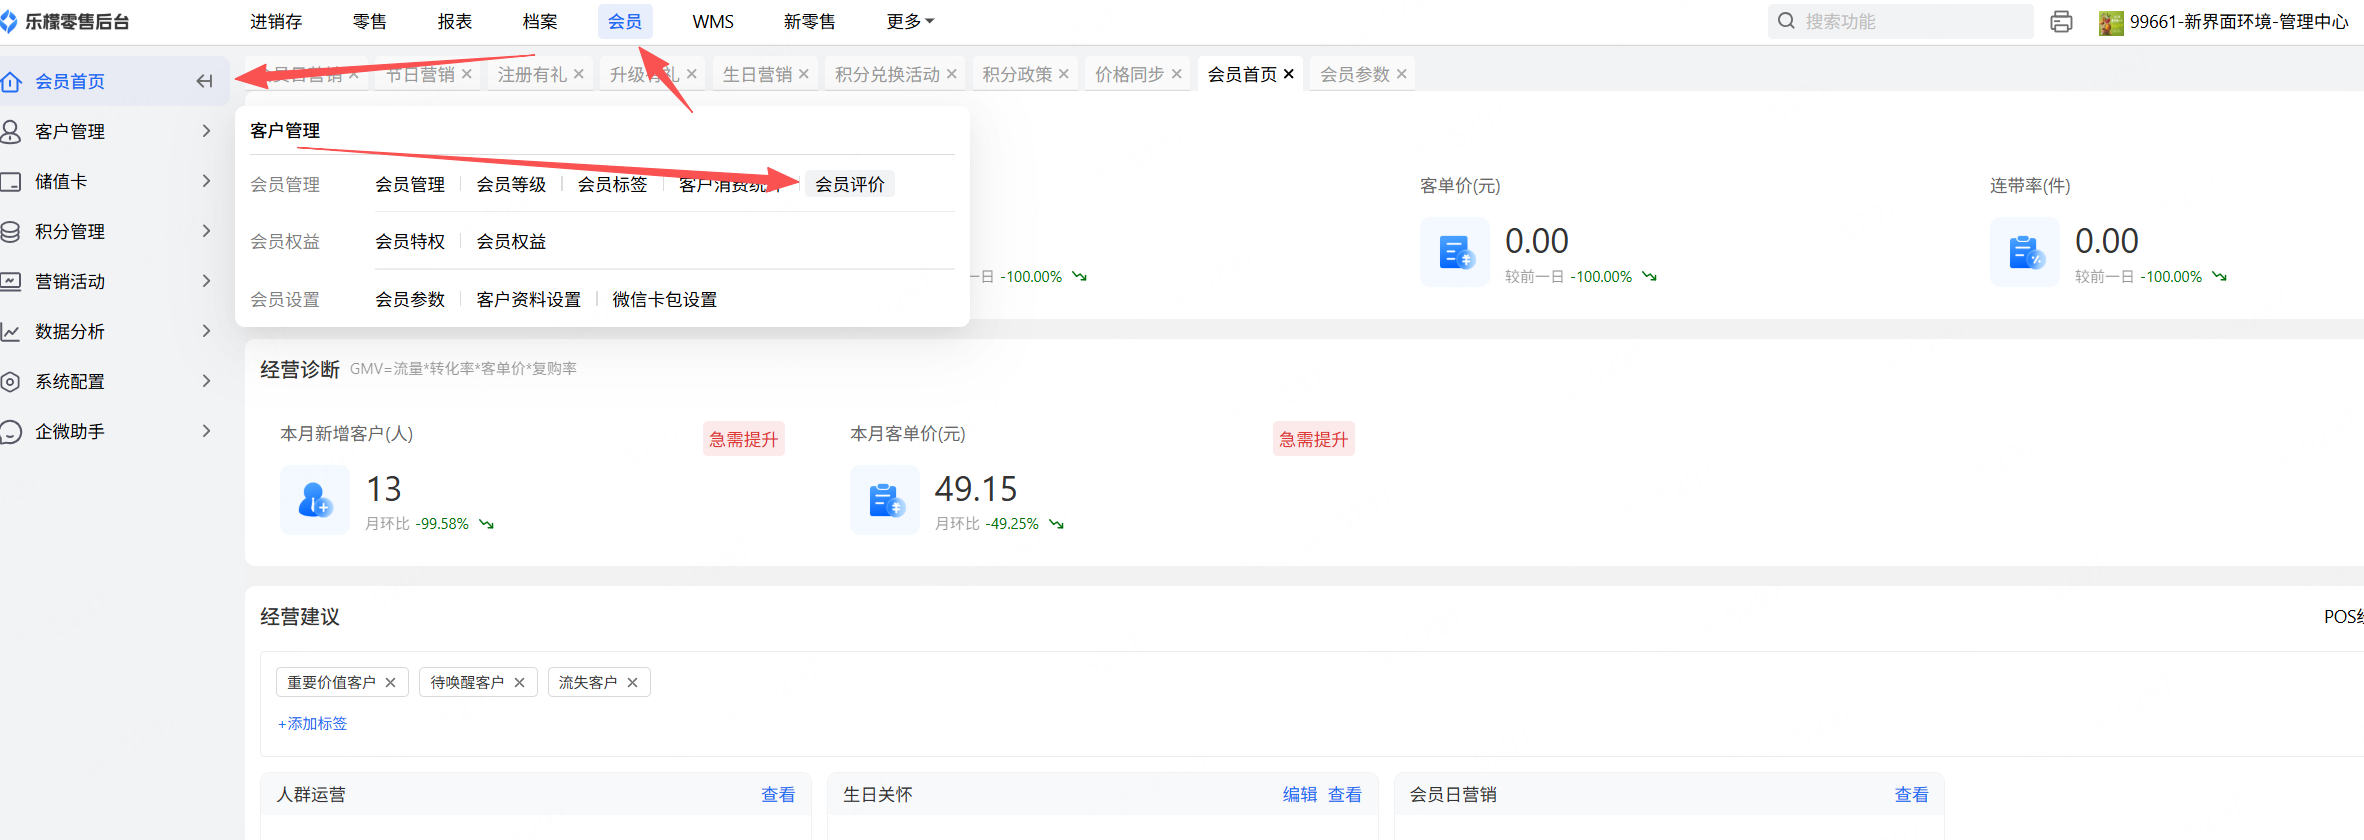Open 会员特权 in the flyout menu
The width and height of the screenshot is (2364, 840).
[410, 241]
